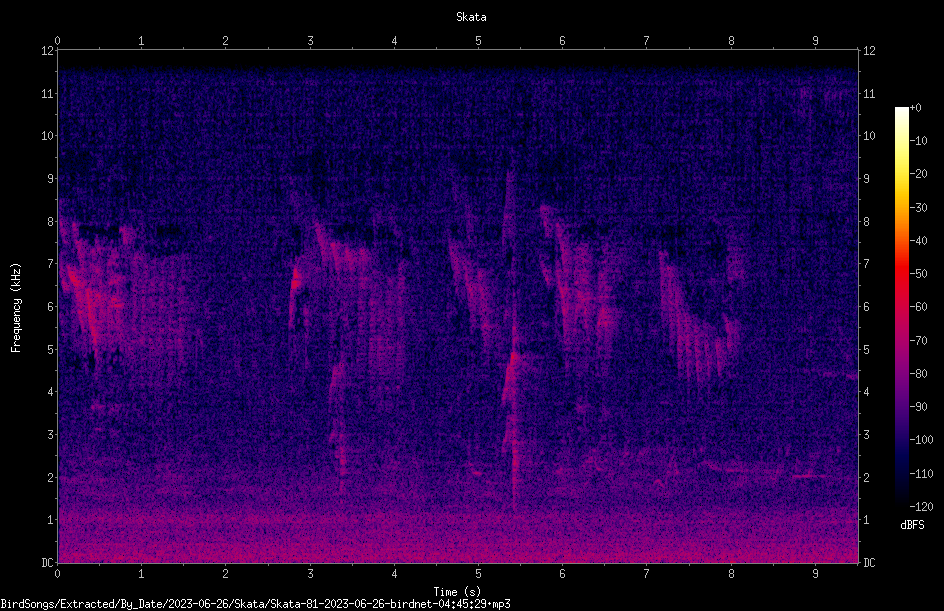Click the "-100" value on the color scale
The image size is (944, 611).
coord(921,440)
